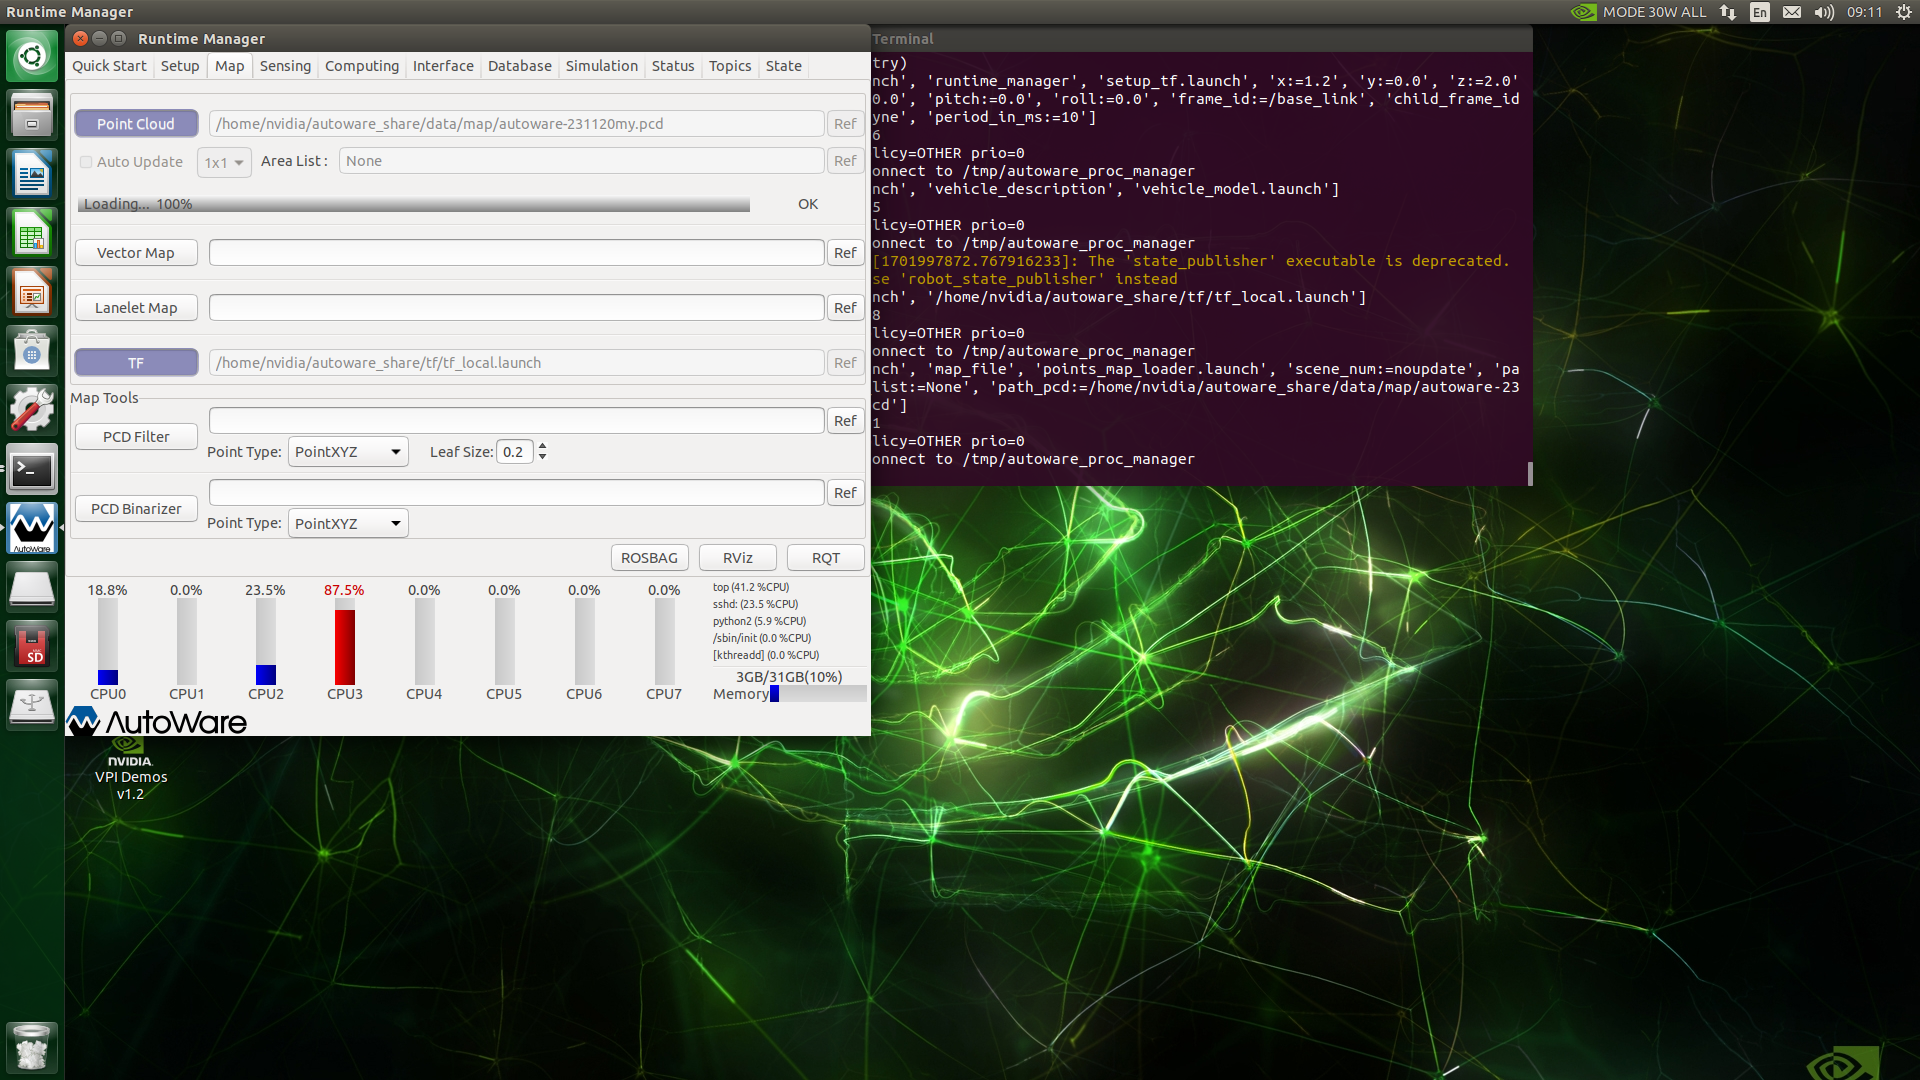Click the PCD Binarizer path input field

pyautogui.click(x=516, y=493)
